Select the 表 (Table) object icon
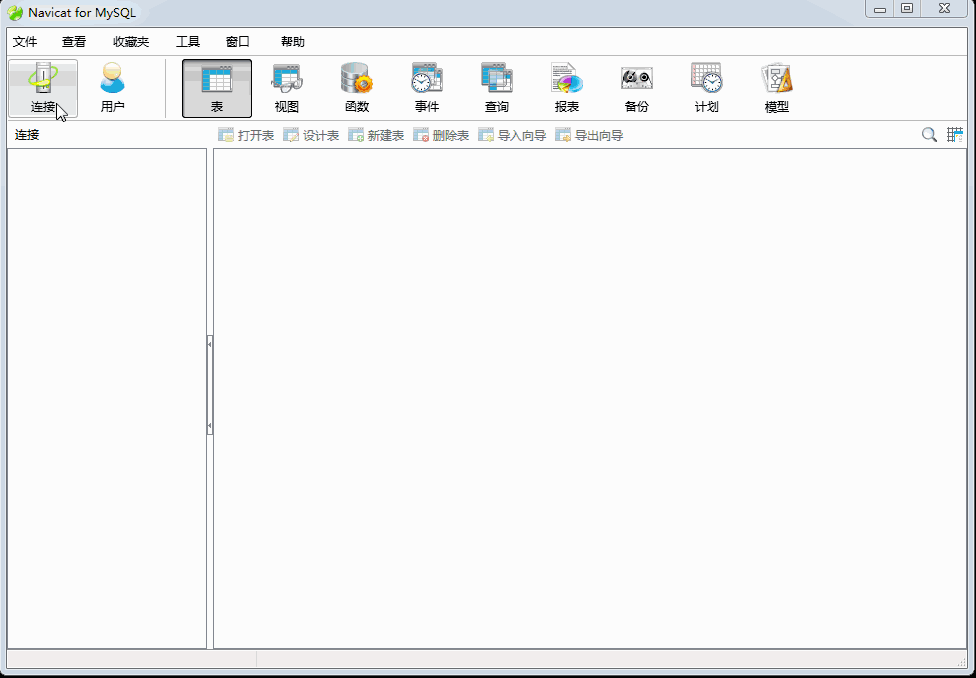Image resolution: width=976 pixels, height=678 pixels. click(217, 88)
